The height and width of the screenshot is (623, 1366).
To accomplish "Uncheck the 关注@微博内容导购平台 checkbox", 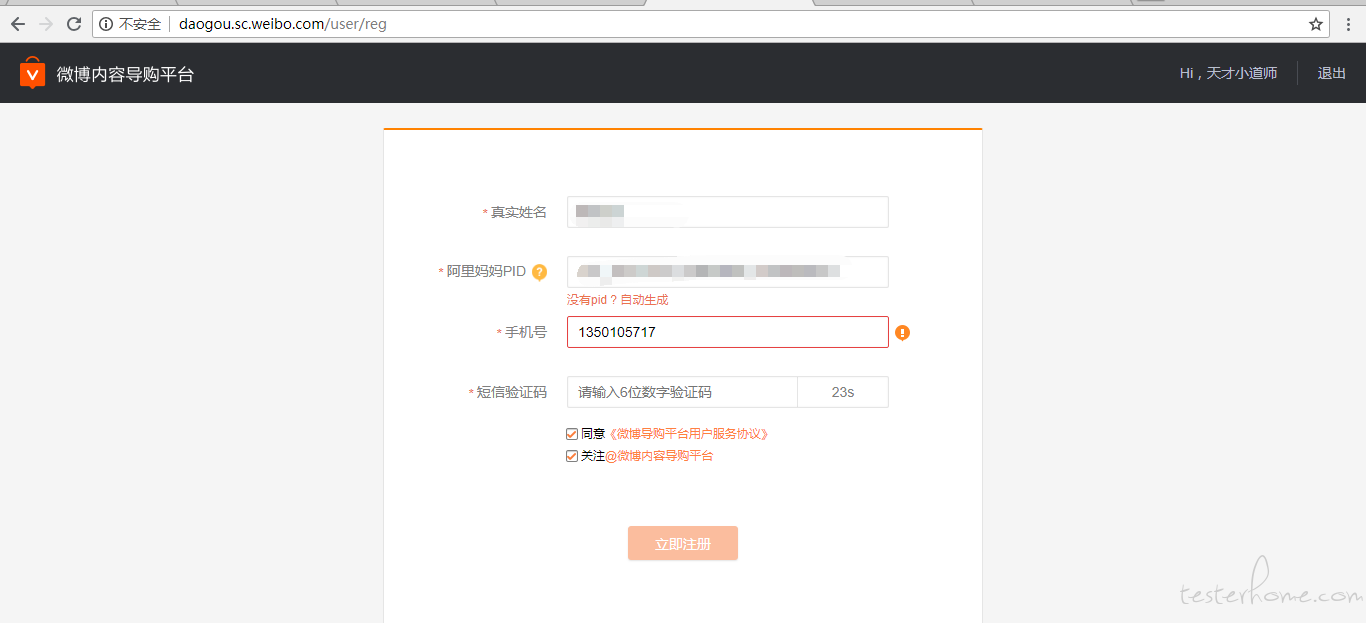I will [572, 456].
